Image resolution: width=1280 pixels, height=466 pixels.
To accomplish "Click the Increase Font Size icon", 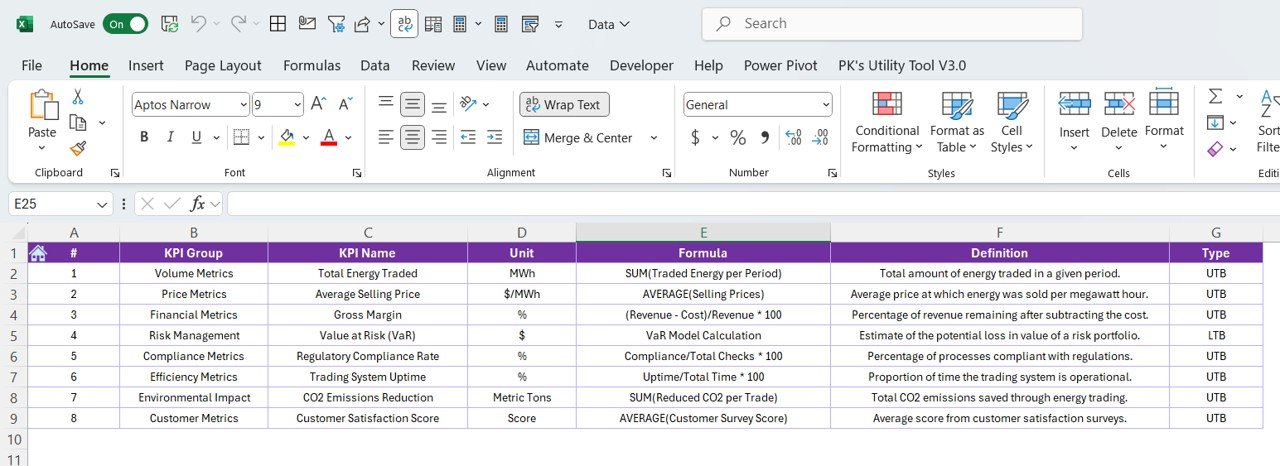I will [x=319, y=104].
